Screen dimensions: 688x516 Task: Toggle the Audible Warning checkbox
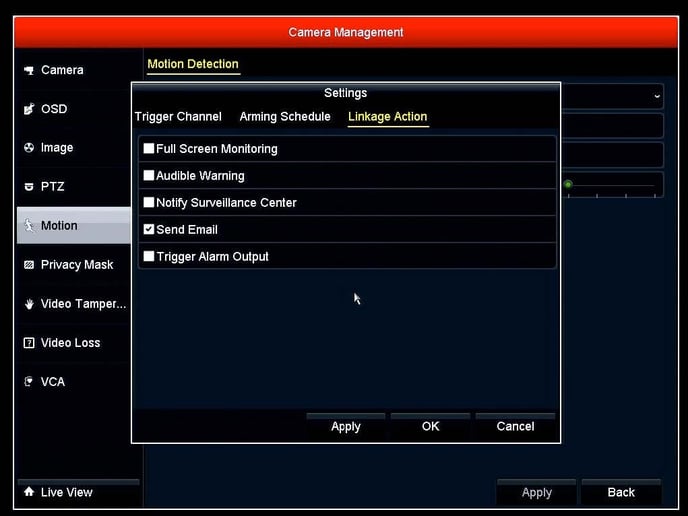tap(149, 176)
